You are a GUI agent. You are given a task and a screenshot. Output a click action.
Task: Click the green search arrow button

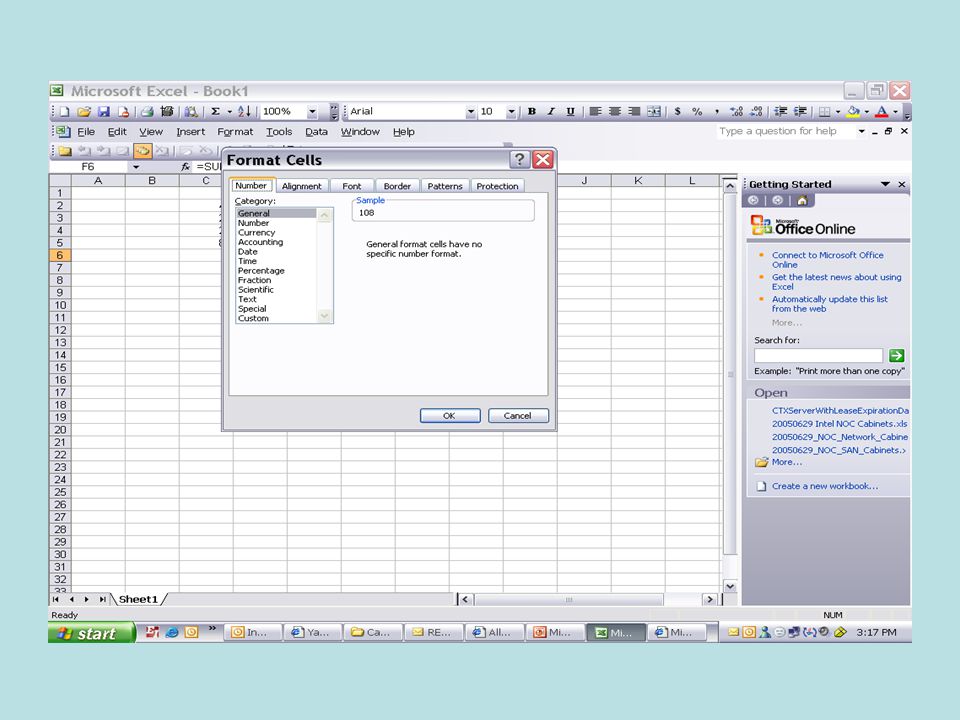[896, 355]
